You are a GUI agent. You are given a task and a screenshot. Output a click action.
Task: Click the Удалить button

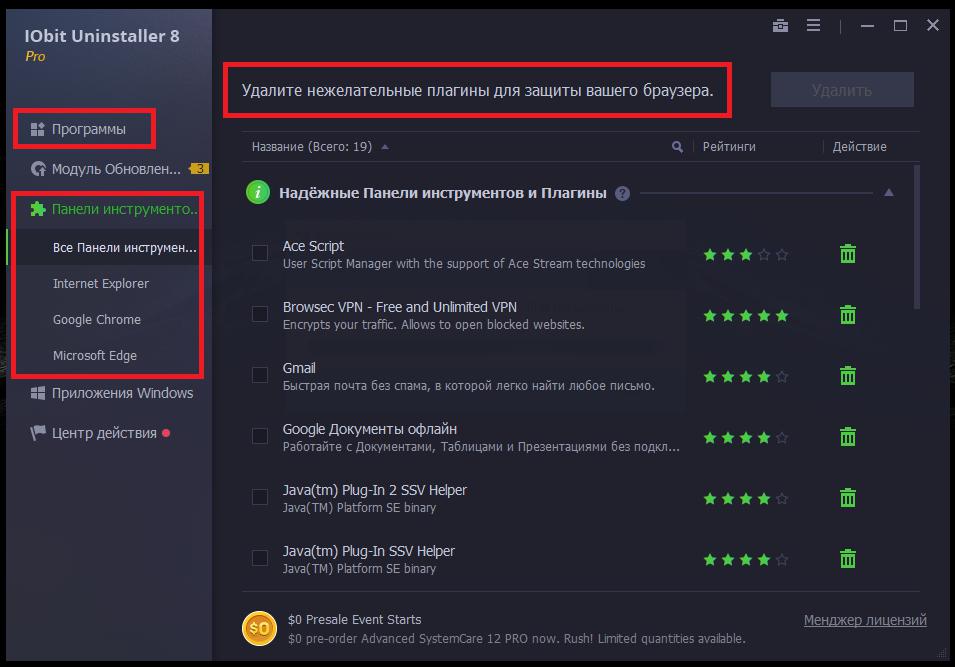[x=842, y=90]
